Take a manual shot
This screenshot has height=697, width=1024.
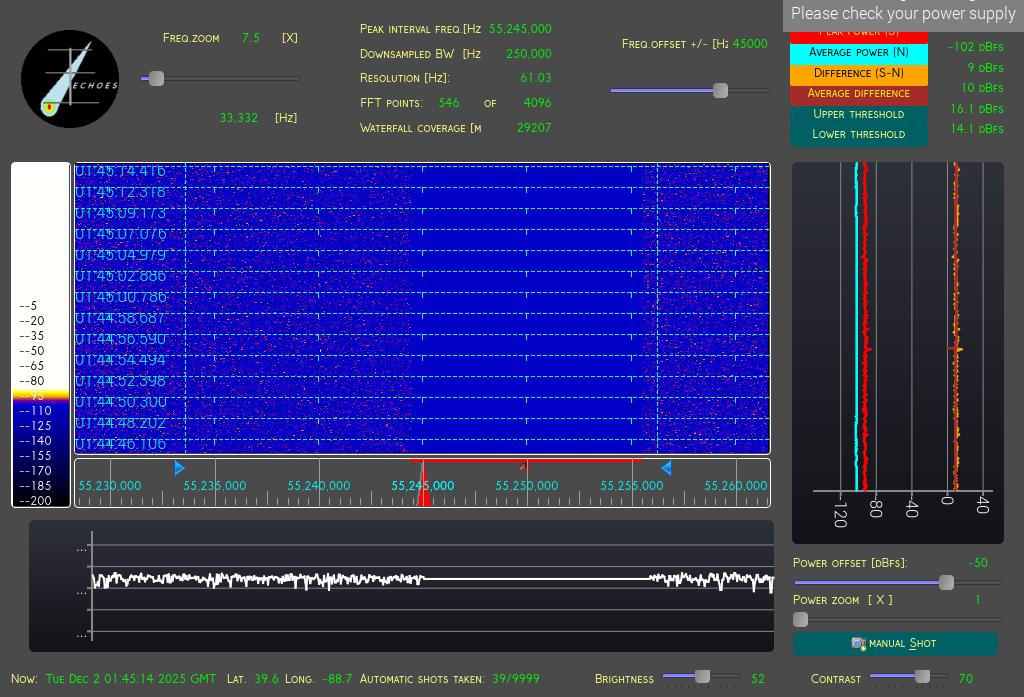pyautogui.click(x=895, y=644)
